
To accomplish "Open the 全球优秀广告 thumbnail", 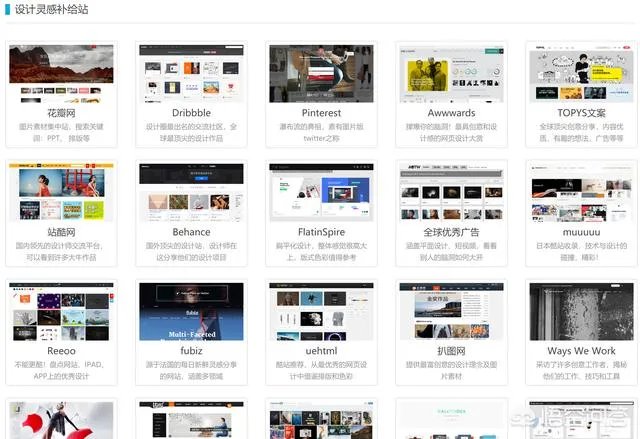I will coord(450,192).
